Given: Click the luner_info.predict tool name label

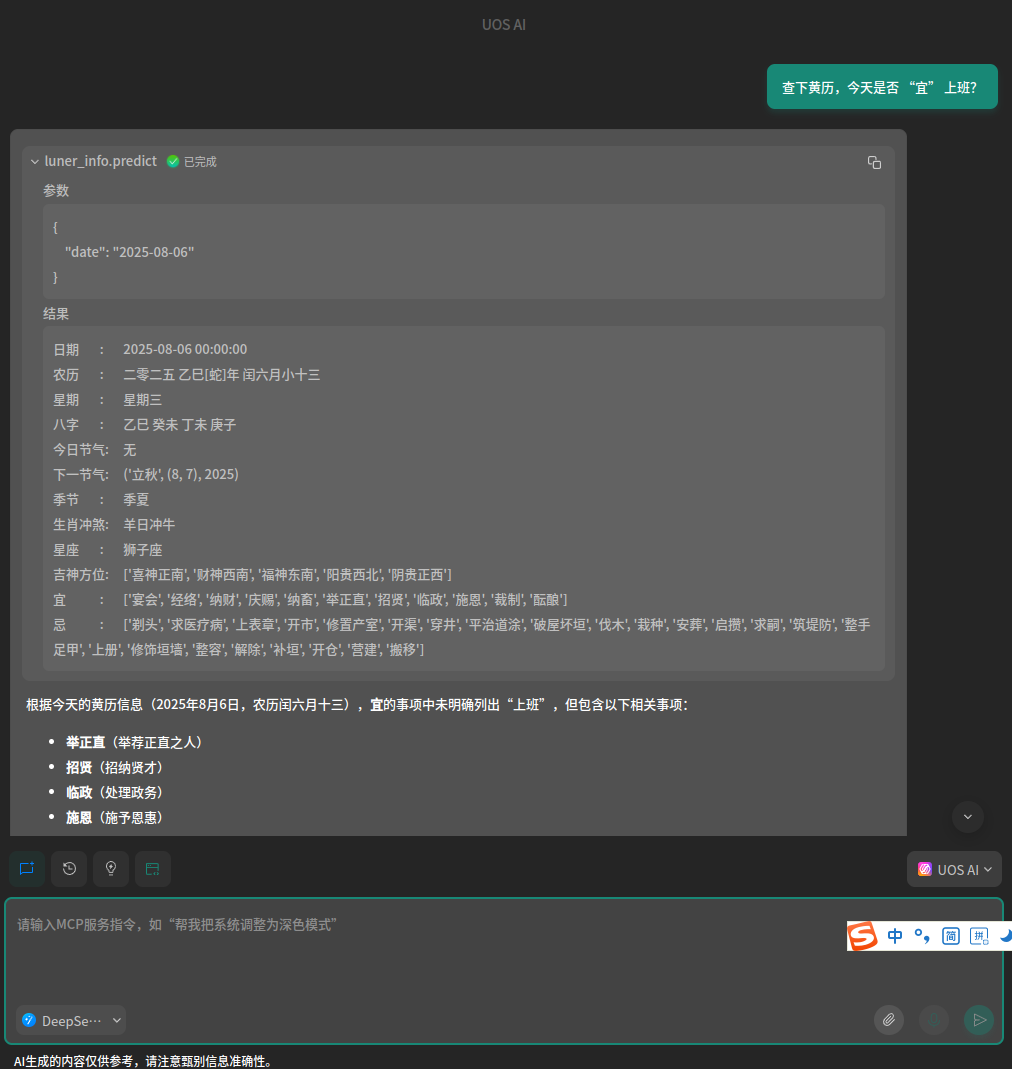Looking at the screenshot, I should coord(101,161).
